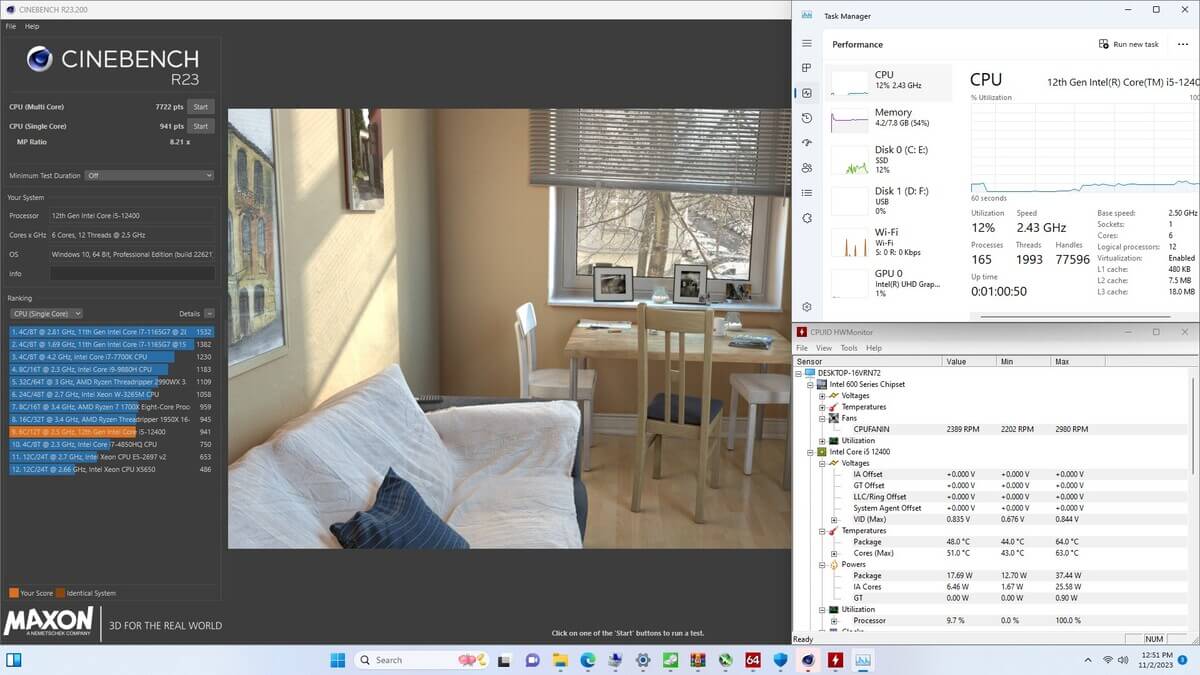This screenshot has width=1200, height=675.
Task: Open Task Manager more options ellipsis
Action: (1183, 44)
